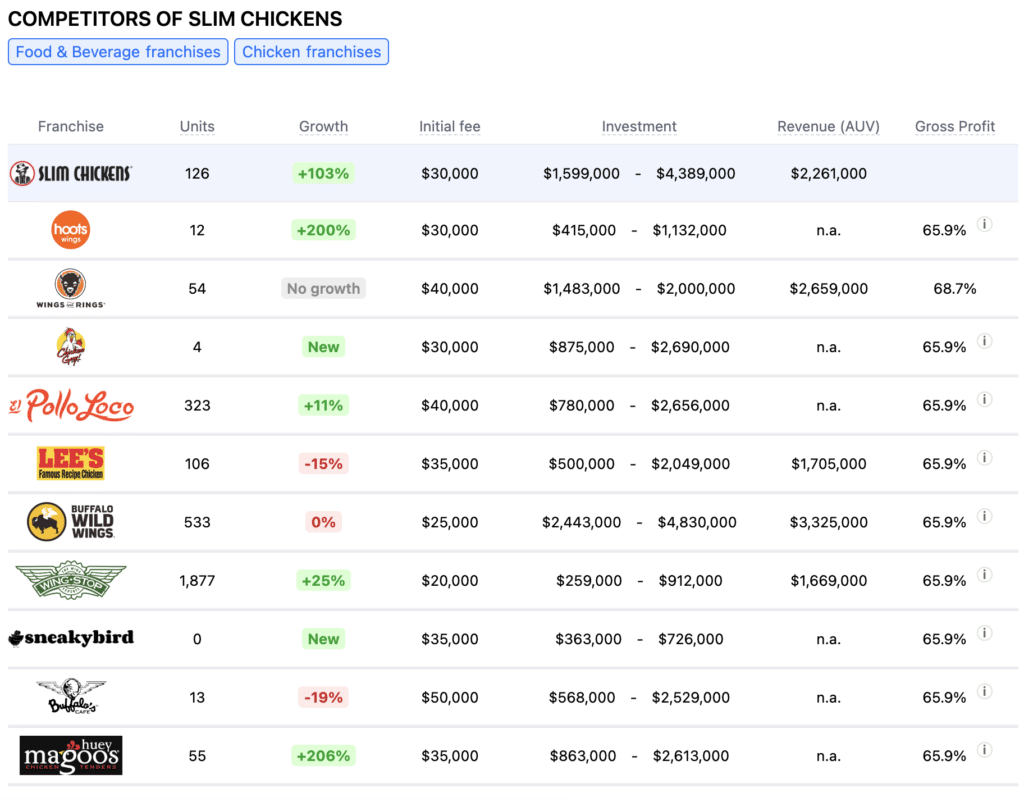Click the $2,659,000 revenue value
Image resolution: width=1024 pixels, height=802 pixels.
(829, 289)
